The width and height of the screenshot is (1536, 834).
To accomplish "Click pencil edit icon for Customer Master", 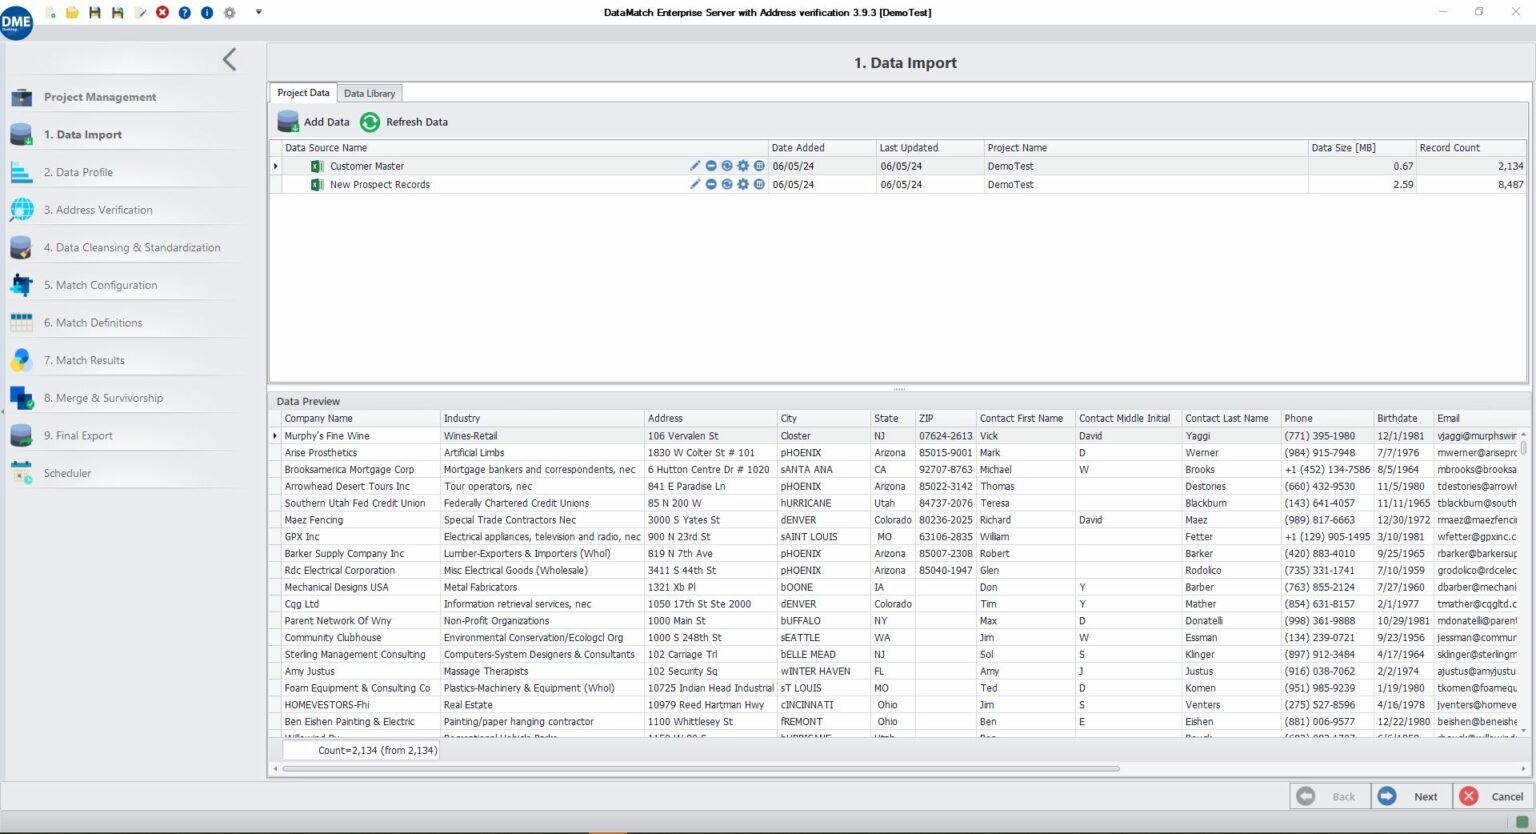I will click(x=695, y=166).
